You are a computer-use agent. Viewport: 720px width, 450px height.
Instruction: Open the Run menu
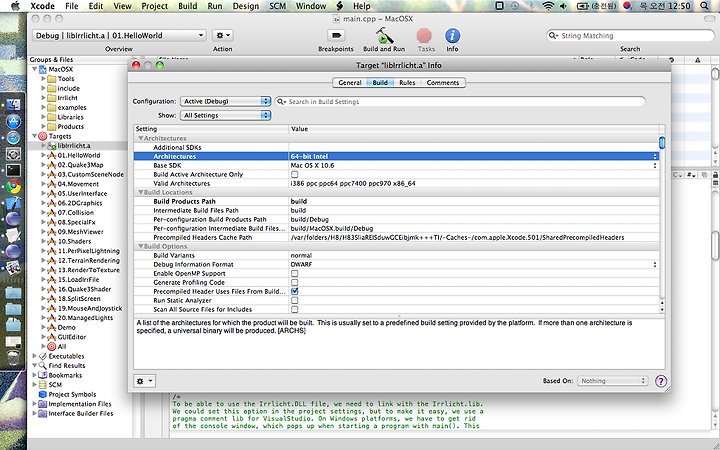(x=214, y=6)
